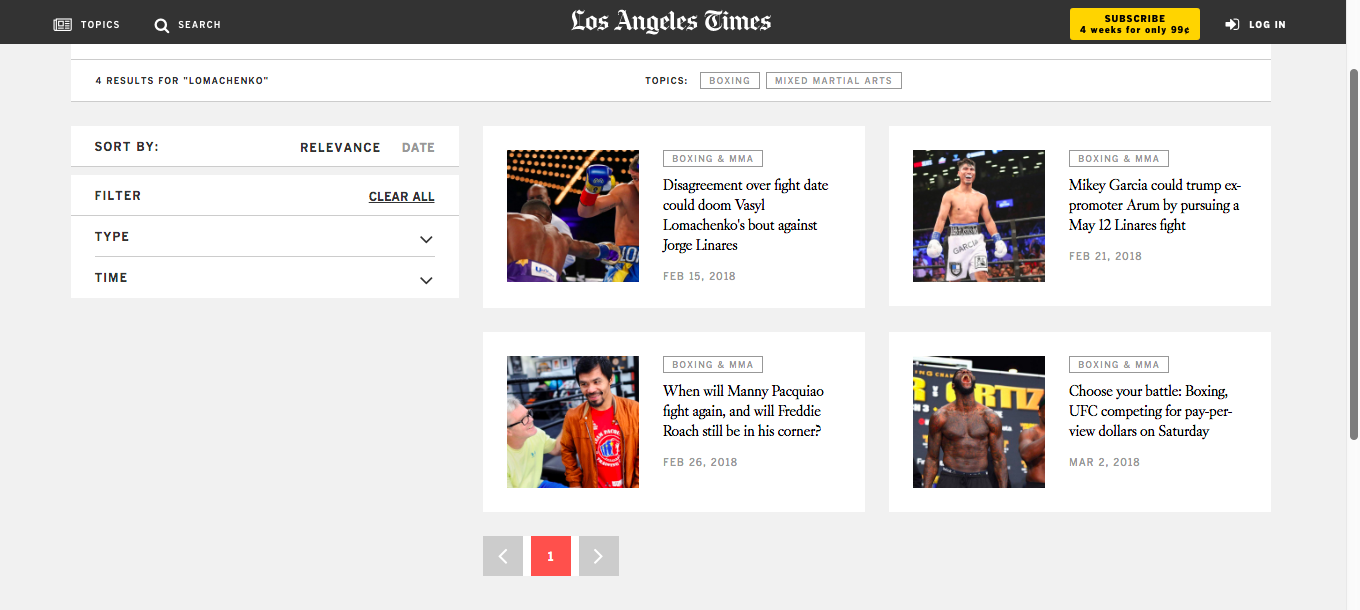Click the Subscribe 4 weeks button
The height and width of the screenshot is (610, 1360).
[1134, 24]
